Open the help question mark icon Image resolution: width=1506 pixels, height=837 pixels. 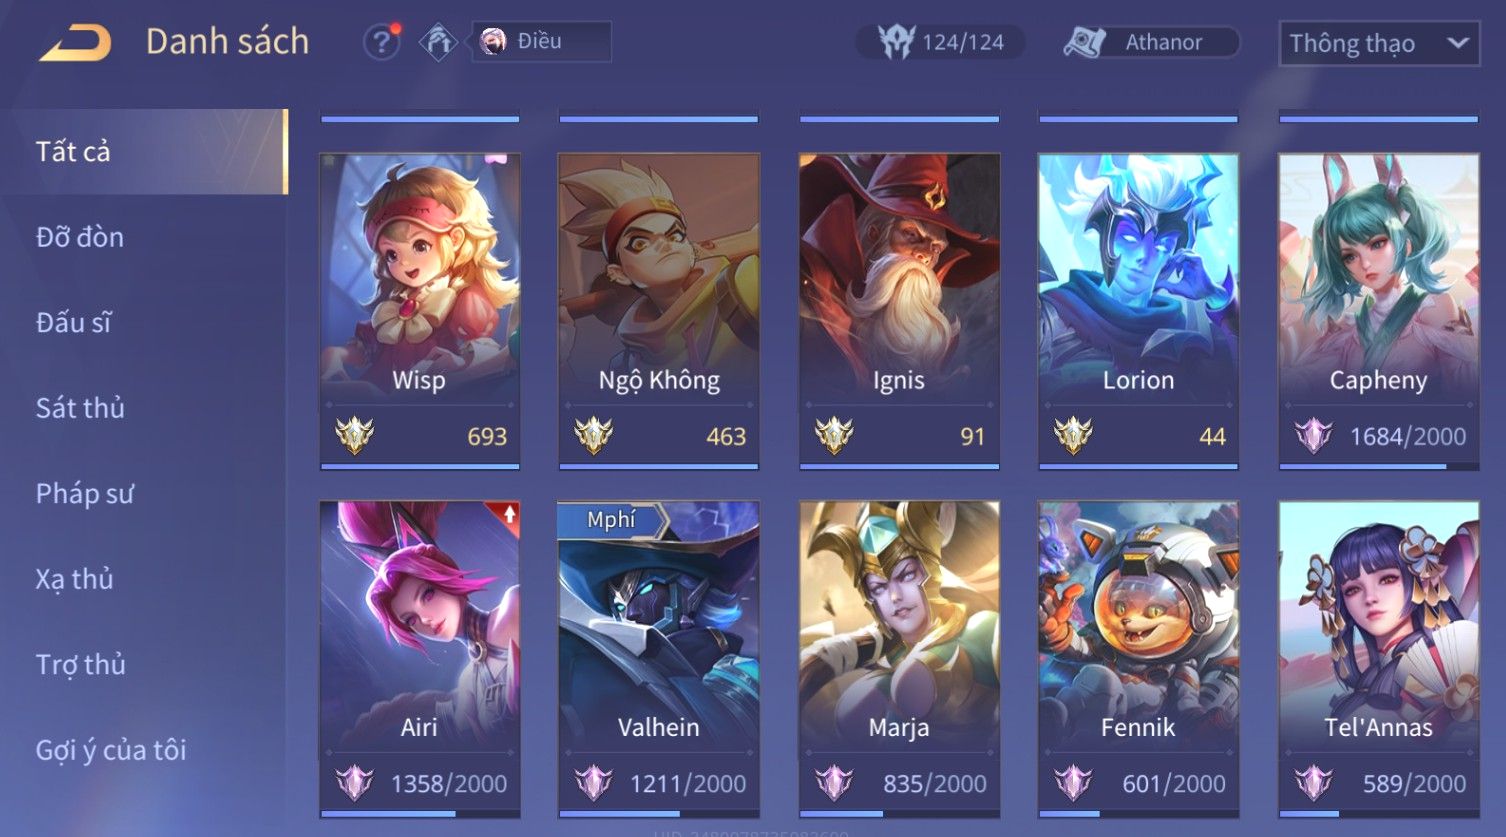point(381,42)
